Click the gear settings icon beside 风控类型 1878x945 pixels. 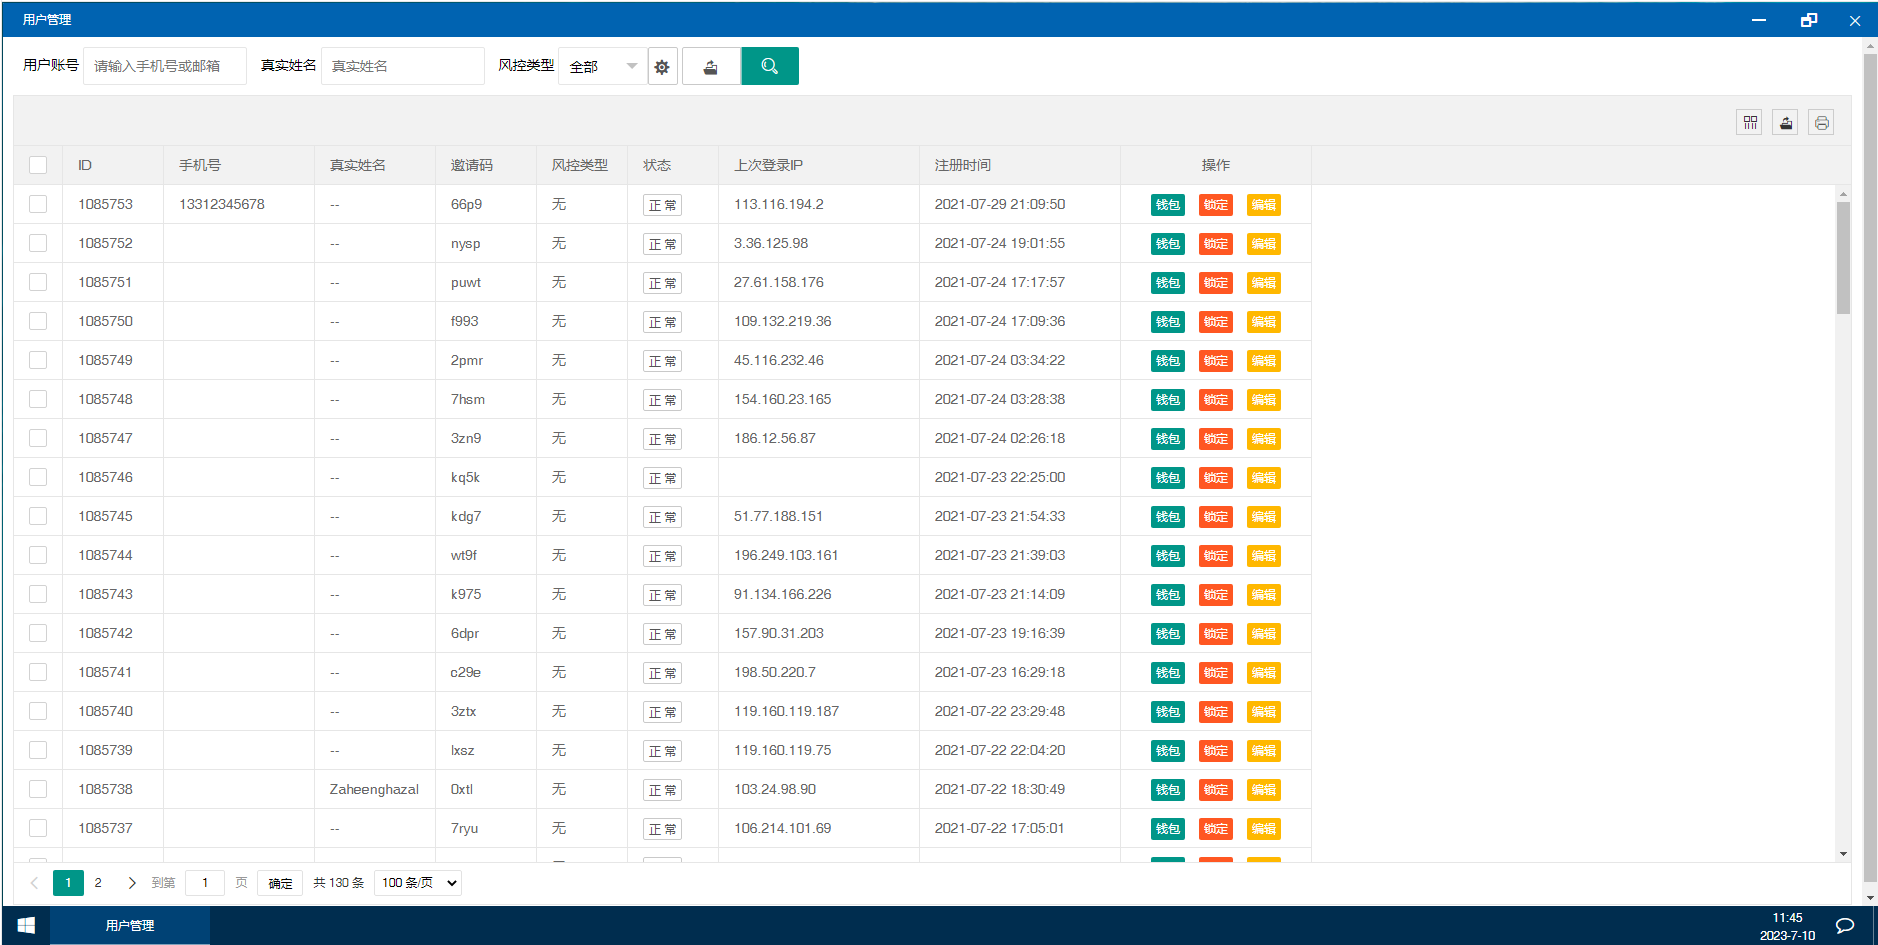pos(662,67)
